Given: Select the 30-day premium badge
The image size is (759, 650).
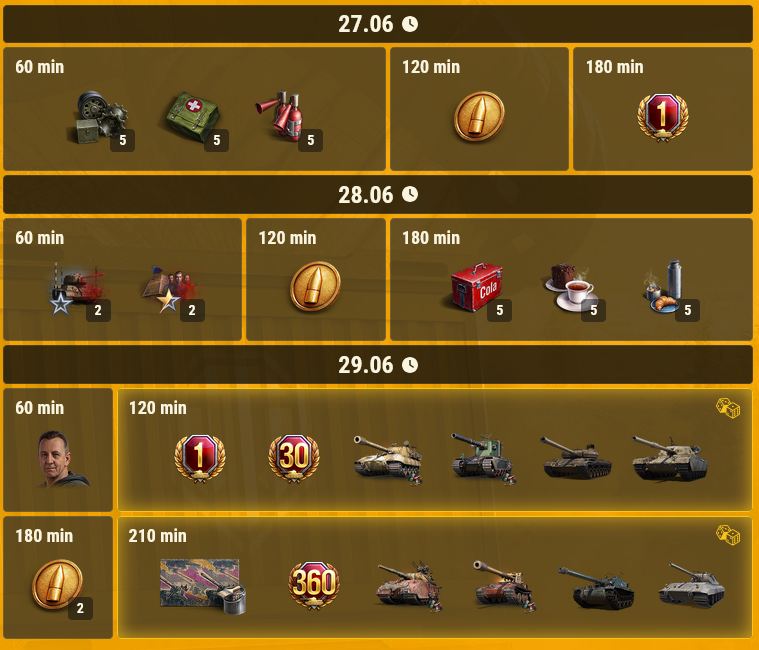Looking at the screenshot, I should 294,458.
